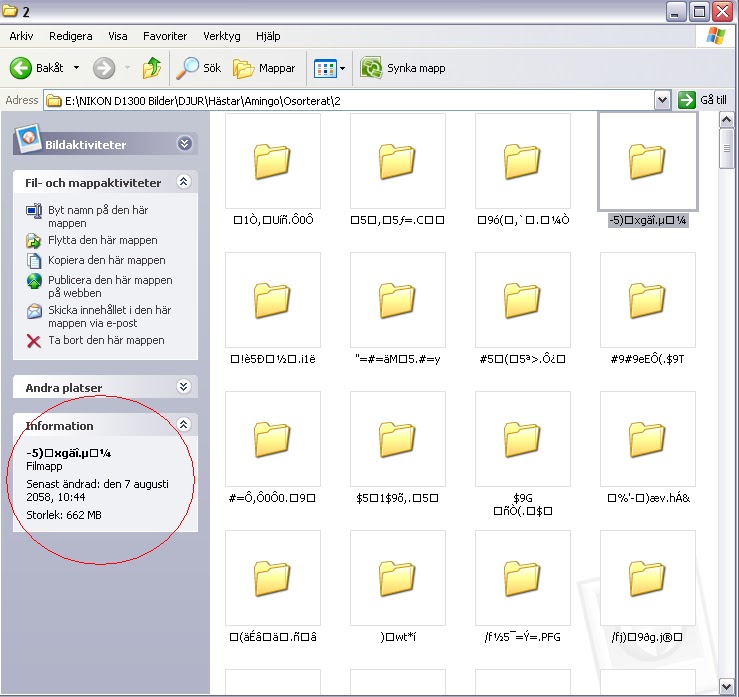Click Ta bort den här mappen
This screenshot has height=697, width=739.
tap(106, 340)
